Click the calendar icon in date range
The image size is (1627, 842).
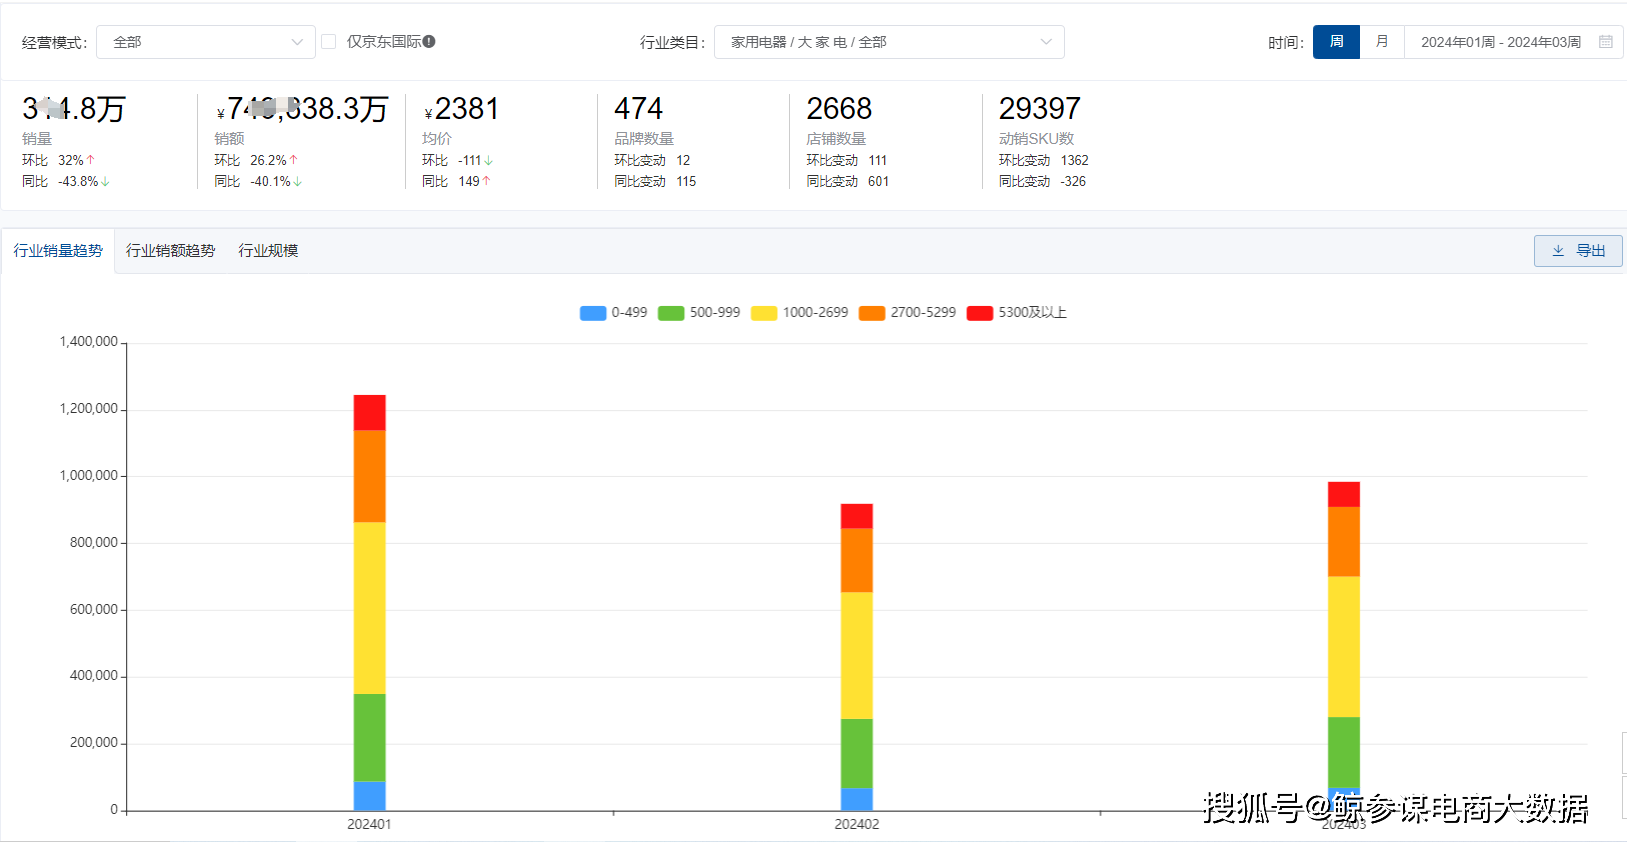1606,42
